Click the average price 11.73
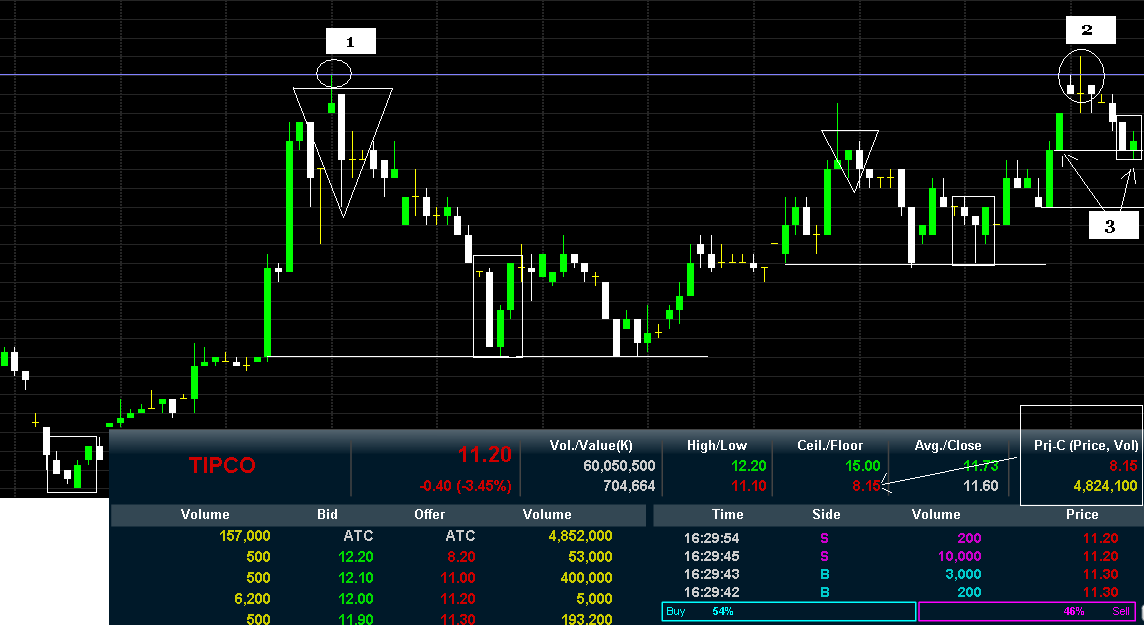Image resolution: width=1144 pixels, height=625 pixels. pyautogui.click(x=981, y=465)
